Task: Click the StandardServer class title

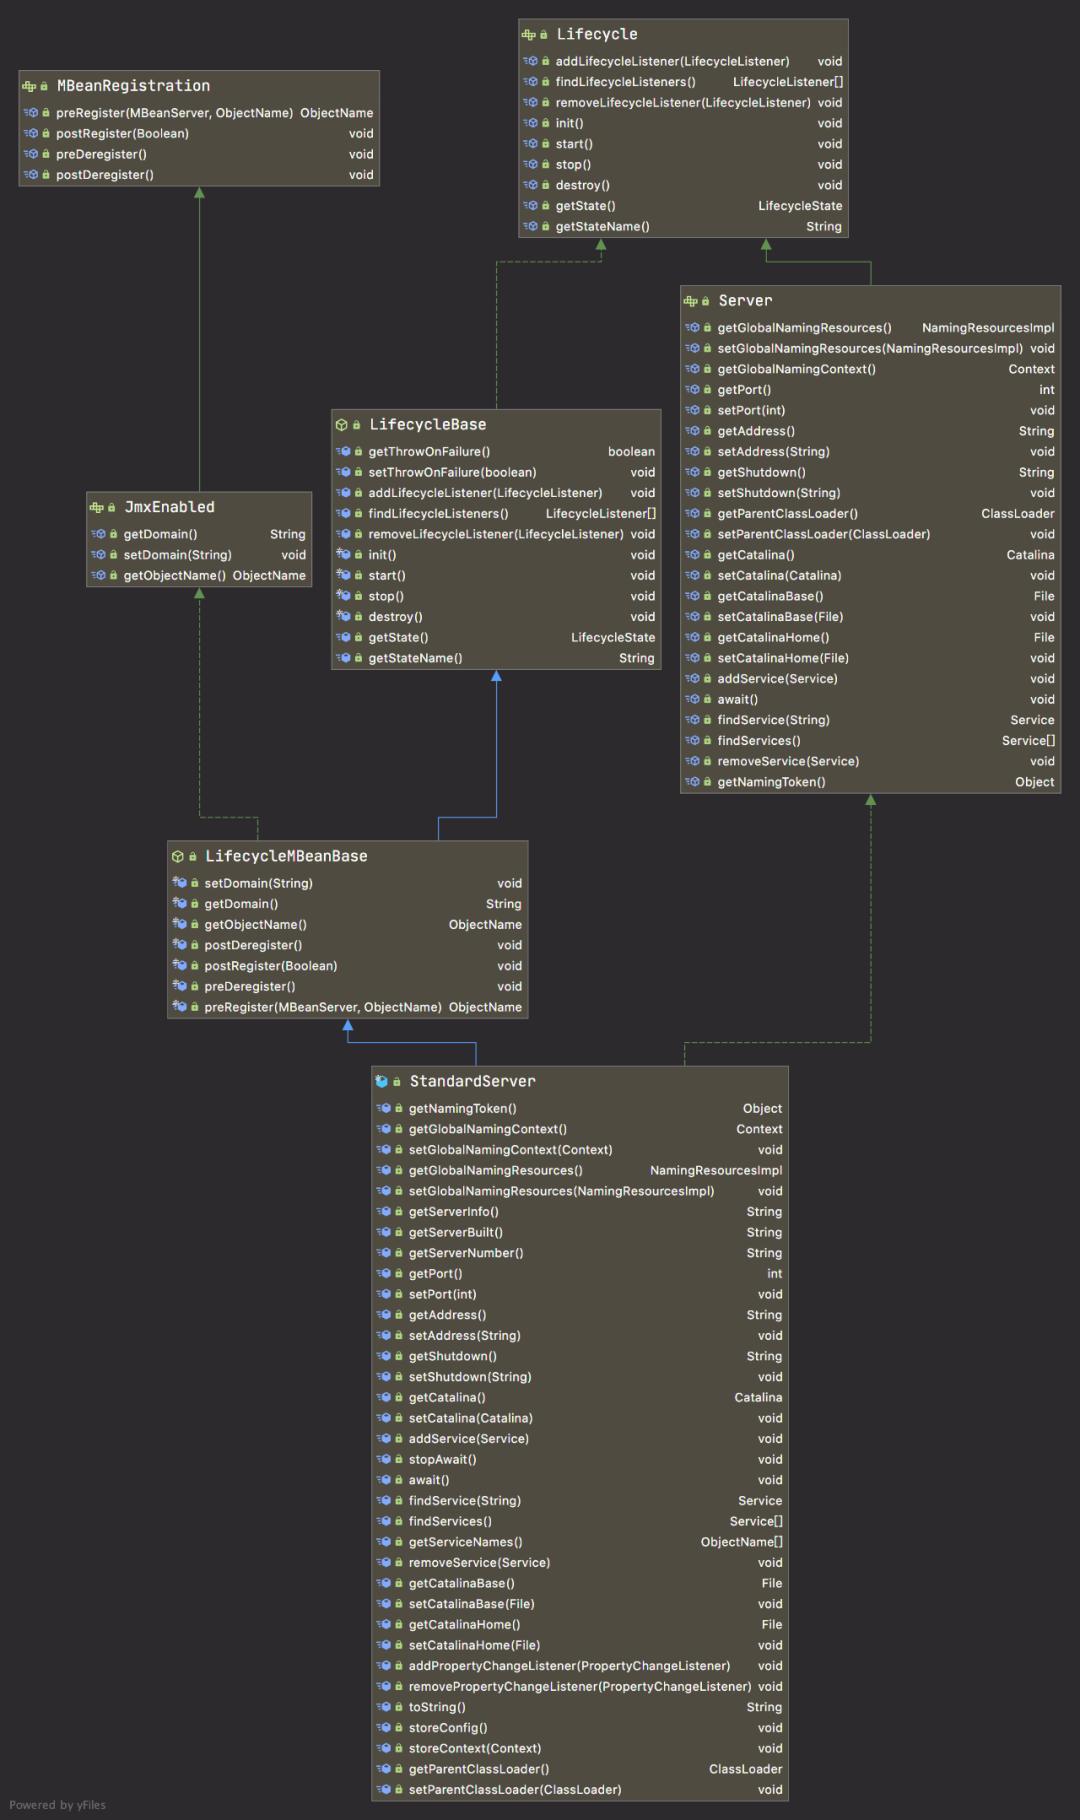Action: click(x=472, y=1082)
